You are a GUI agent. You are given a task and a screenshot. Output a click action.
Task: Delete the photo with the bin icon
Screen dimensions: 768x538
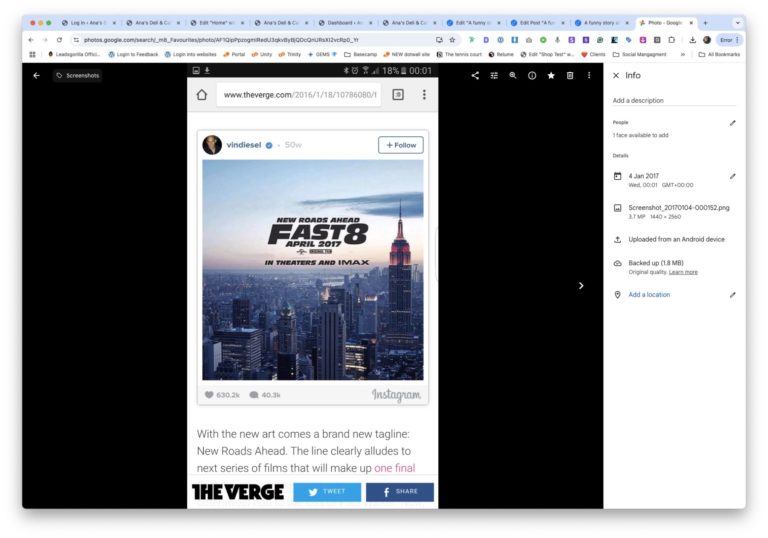570,75
